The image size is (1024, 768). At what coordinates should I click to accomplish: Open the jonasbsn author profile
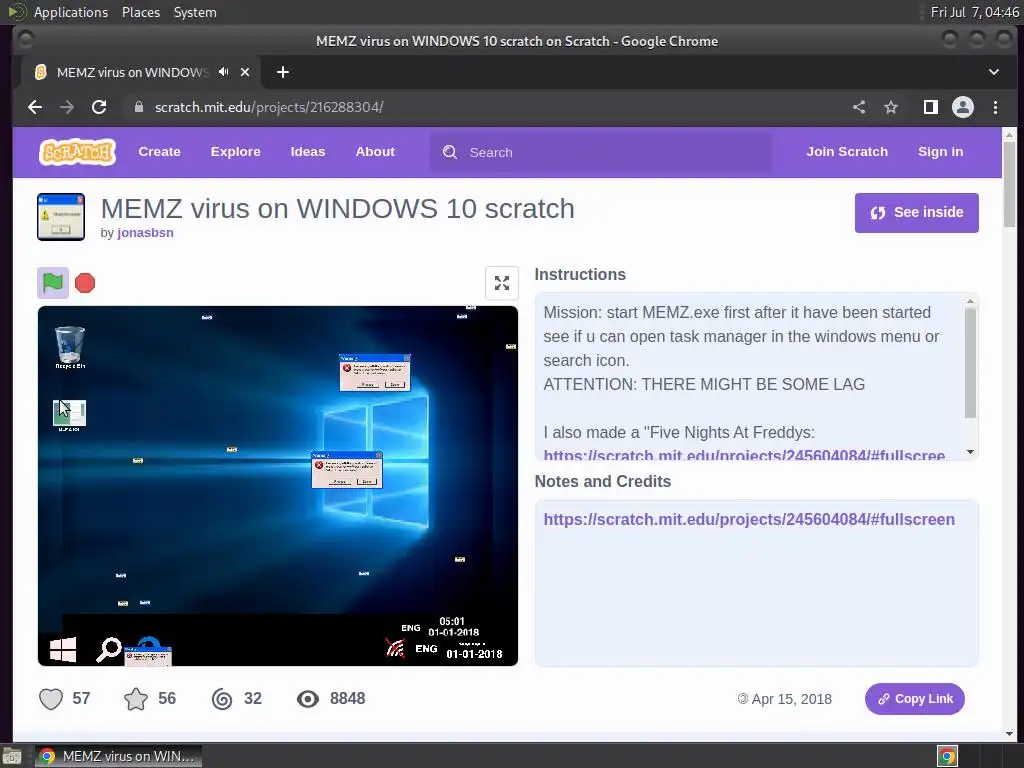click(145, 232)
